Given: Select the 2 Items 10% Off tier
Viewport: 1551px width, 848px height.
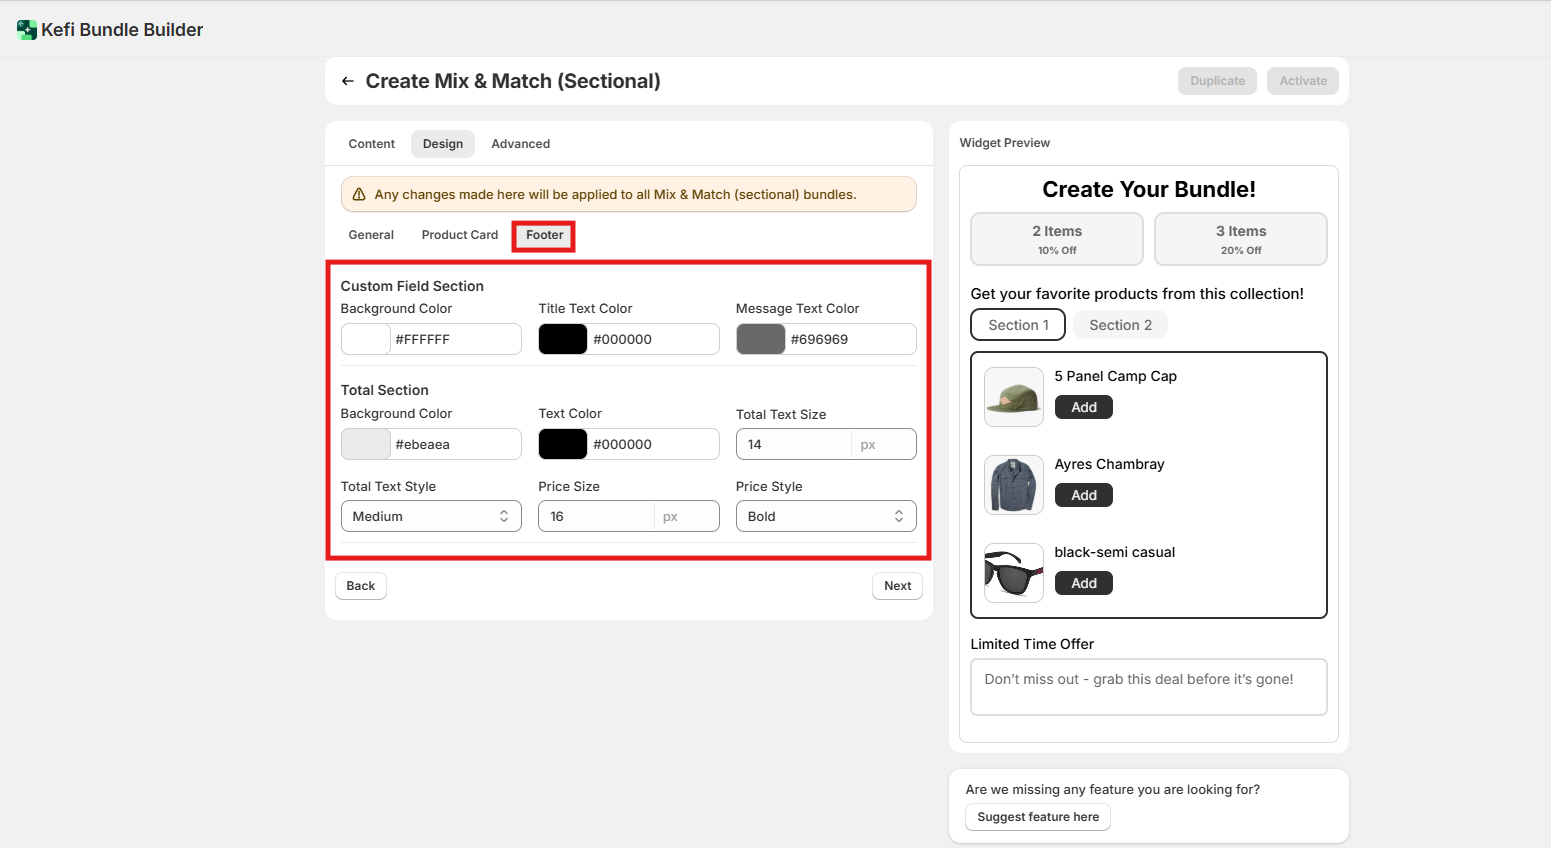Looking at the screenshot, I should (x=1056, y=239).
